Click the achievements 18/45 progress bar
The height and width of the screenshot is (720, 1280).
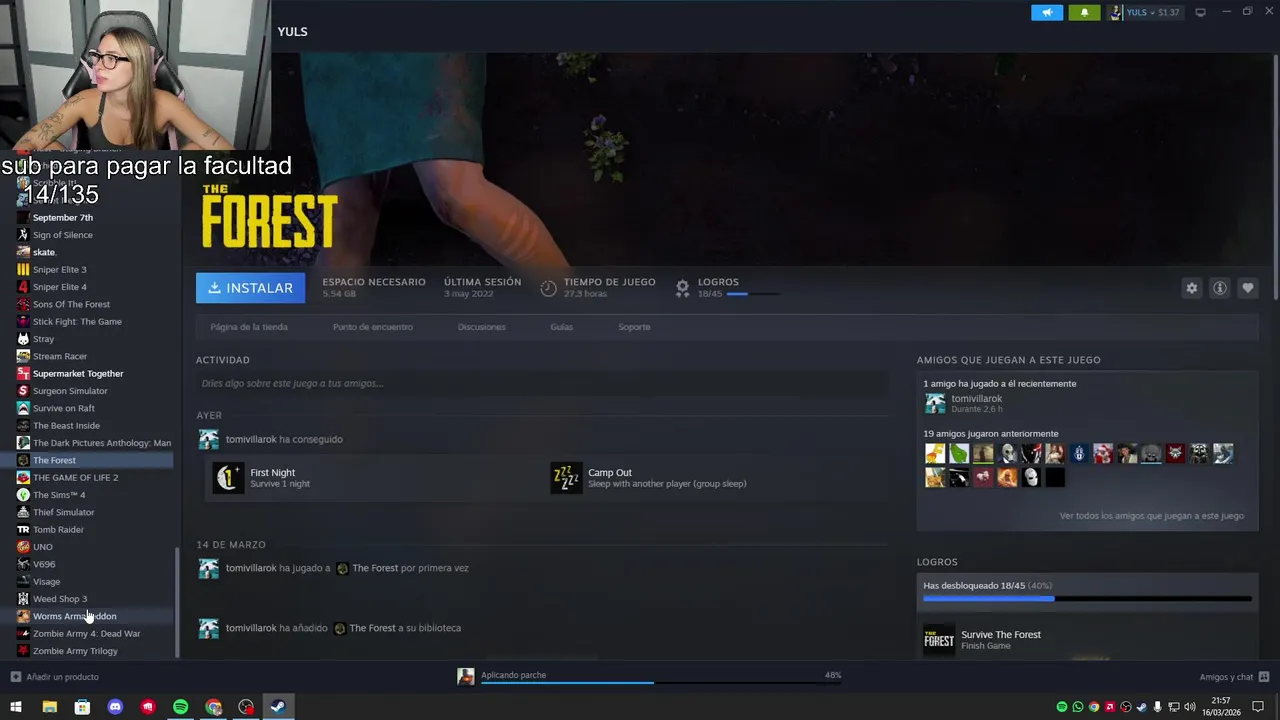(x=1087, y=598)
